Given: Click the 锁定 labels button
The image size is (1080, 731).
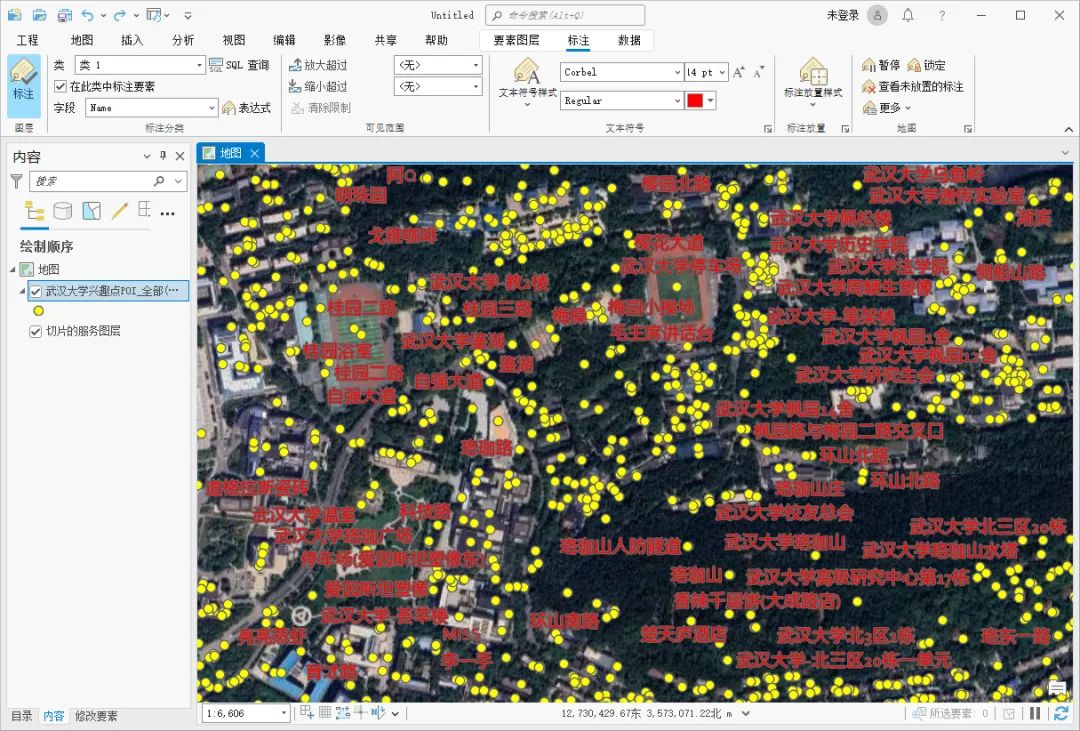Looking at the screenshot, I should coord(926,65).
